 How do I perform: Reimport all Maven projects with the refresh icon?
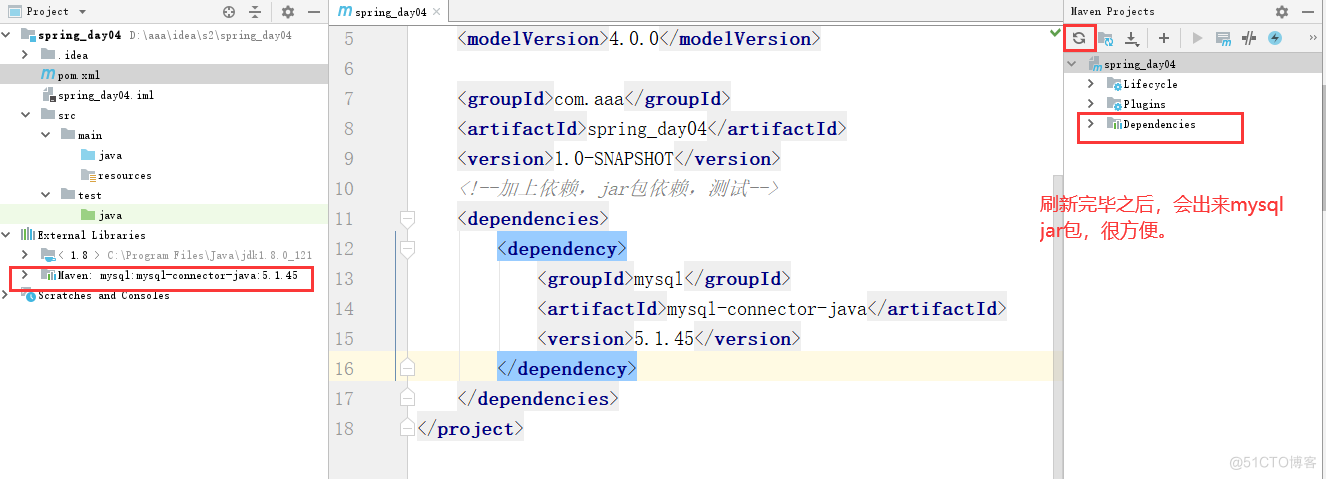point(1079,38)
